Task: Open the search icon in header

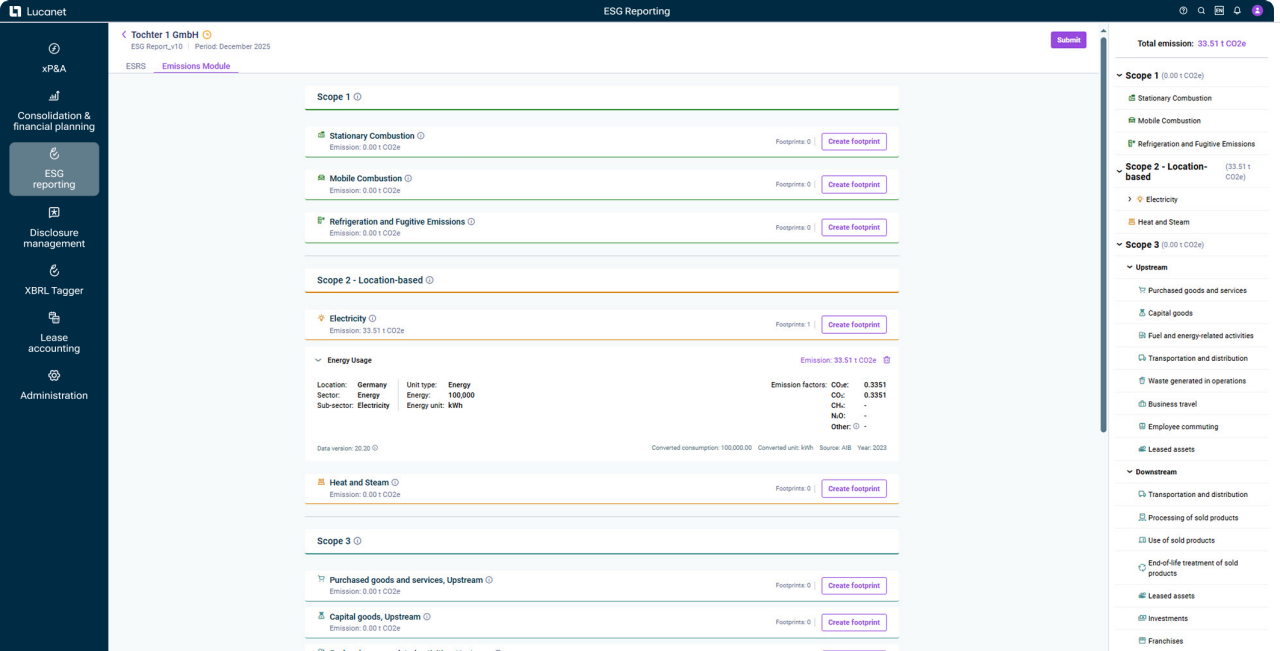Action: tap(1201, 11)
